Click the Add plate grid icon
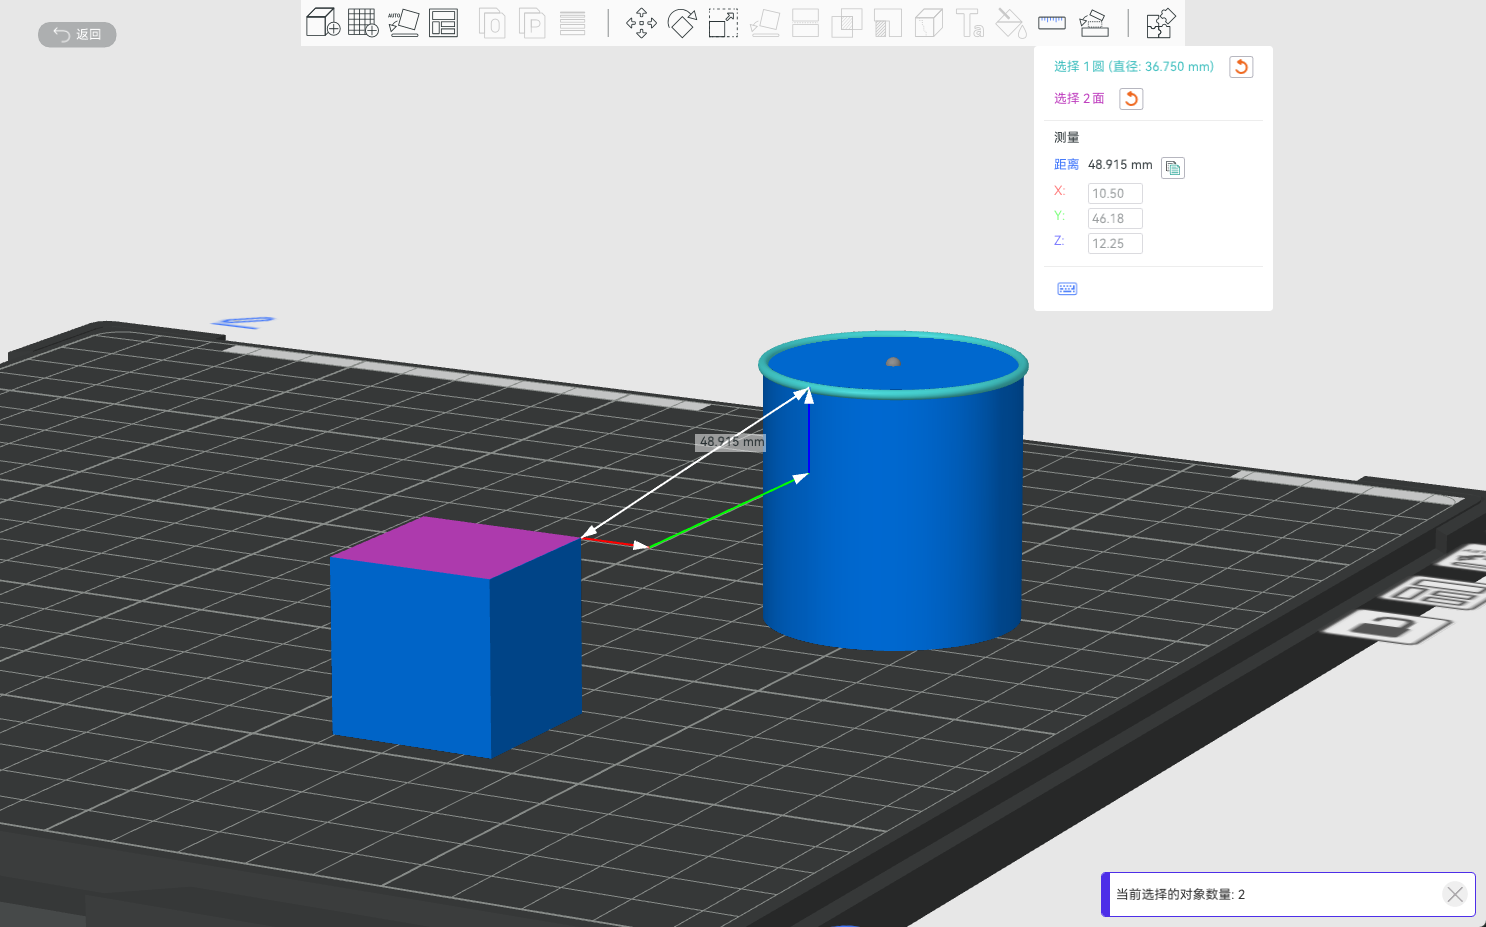Image resolution: width=1486 pixels, height=927 pixels. point(363,22)
